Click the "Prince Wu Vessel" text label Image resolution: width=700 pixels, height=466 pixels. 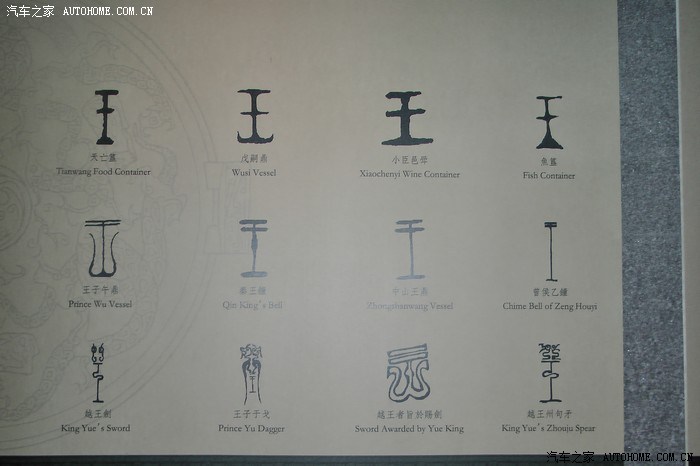[x=100, y=304]
